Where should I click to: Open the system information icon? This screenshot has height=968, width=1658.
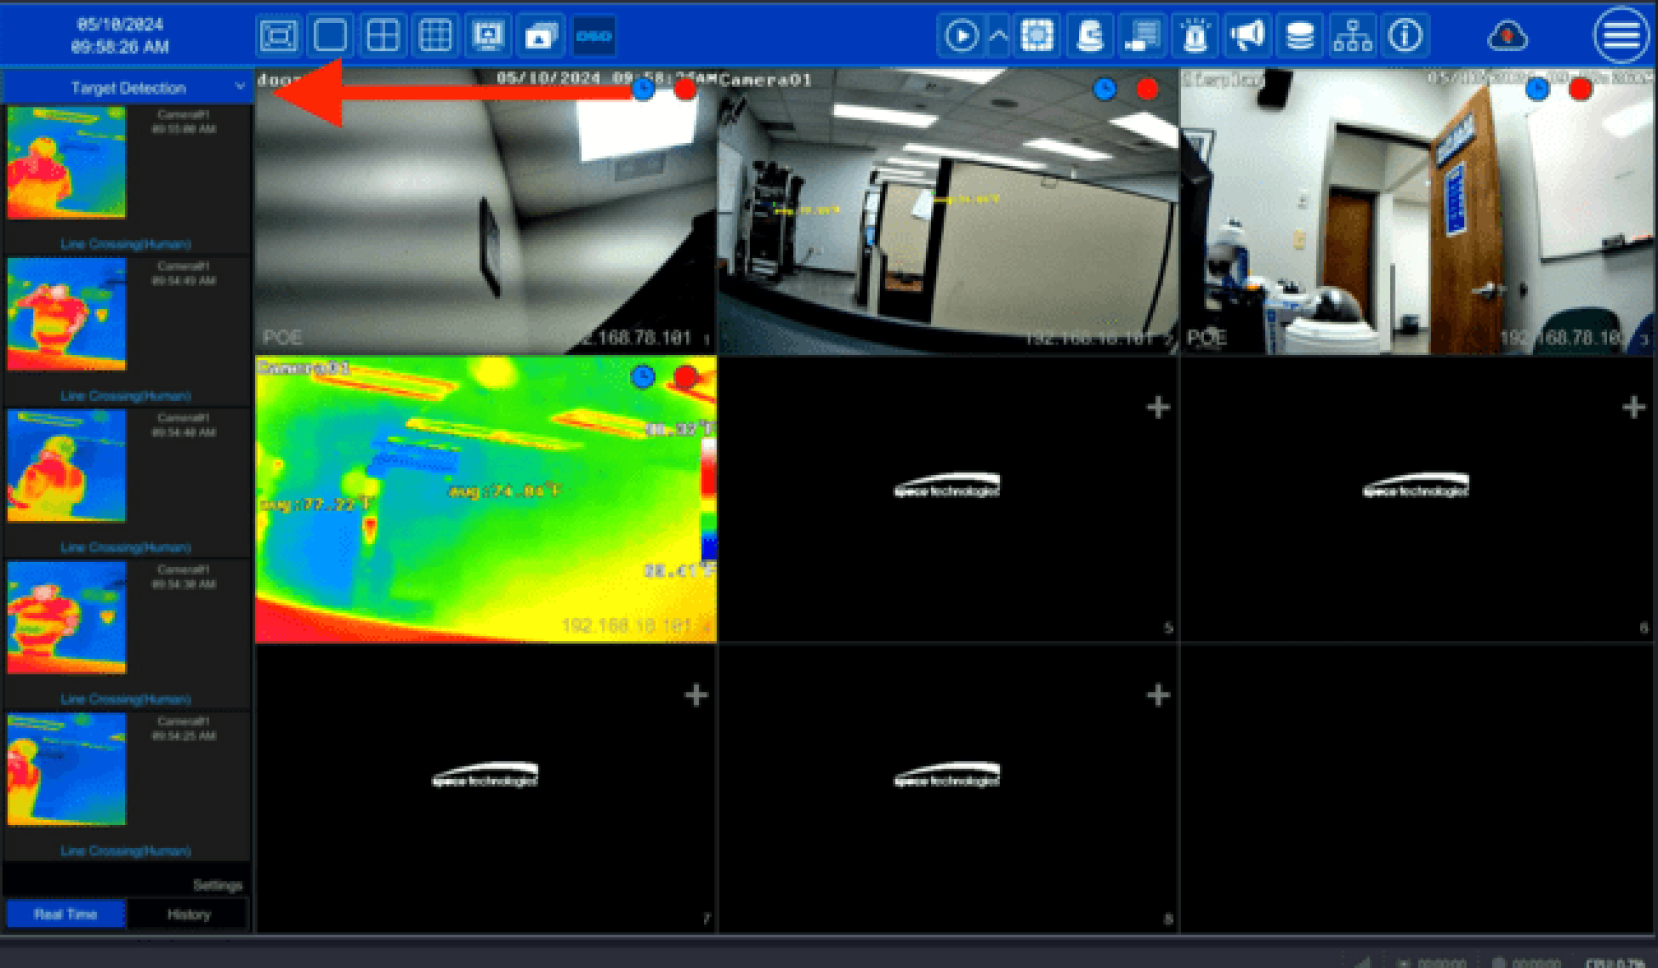pos(1405,37)
